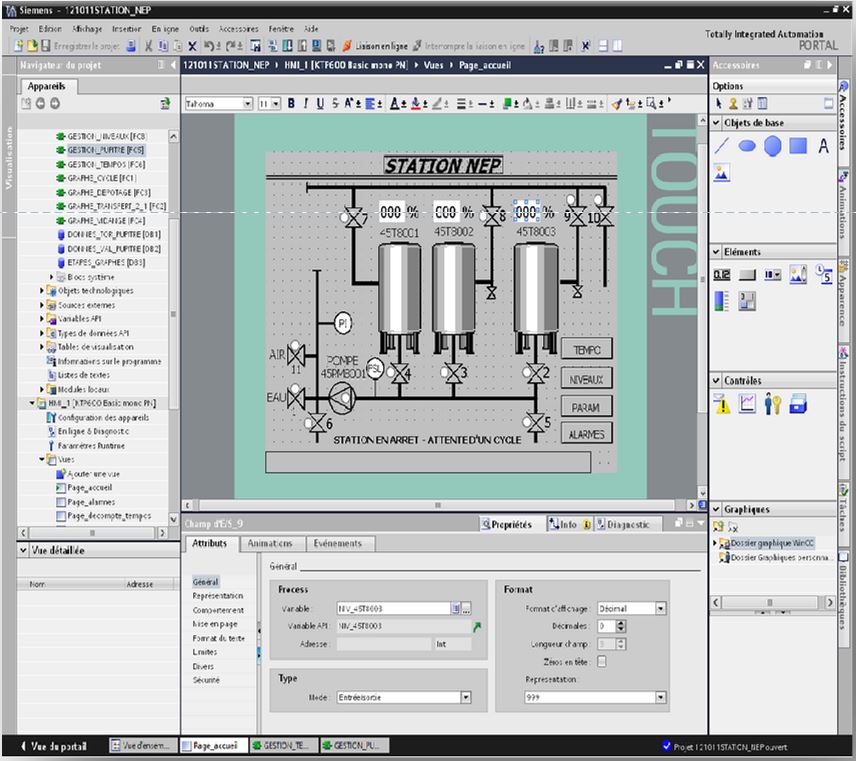Viewport: 856px width, 761px height.
Task: Select the Trend view control
Action: (x=747, y=403)
